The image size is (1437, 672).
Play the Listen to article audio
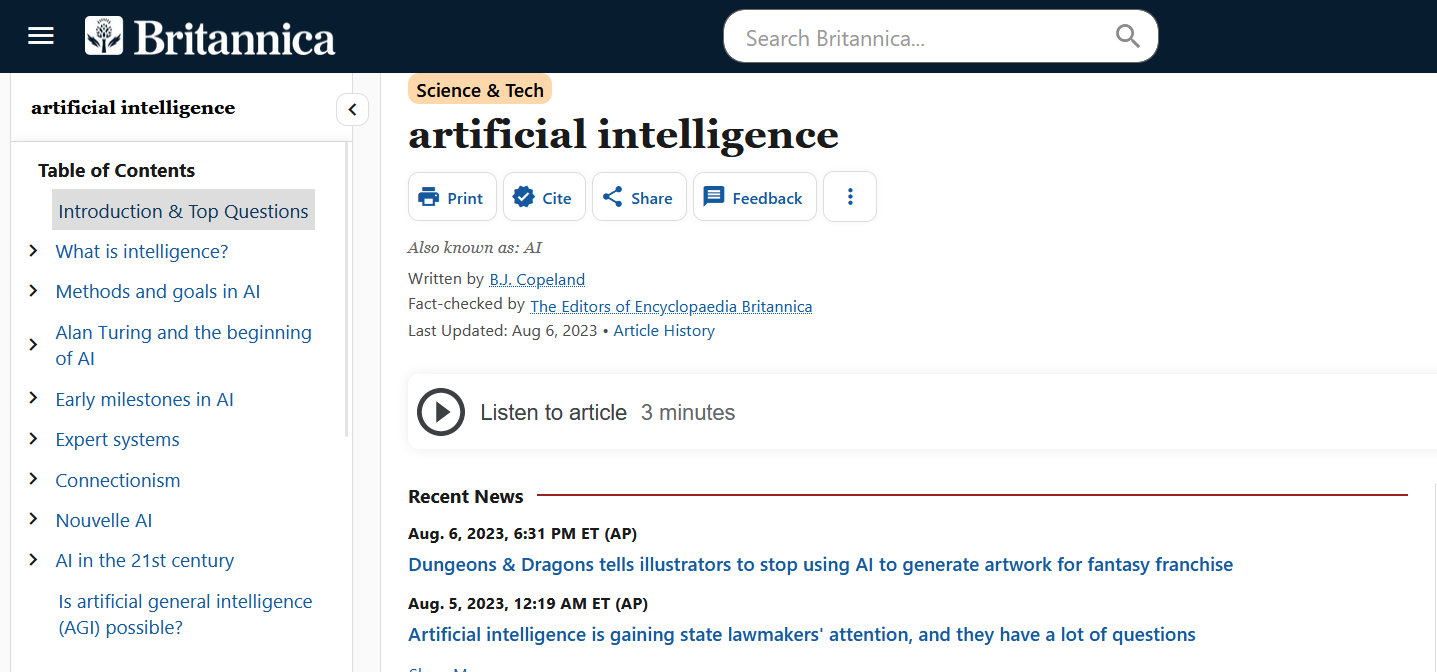click(x=441, y=412)
